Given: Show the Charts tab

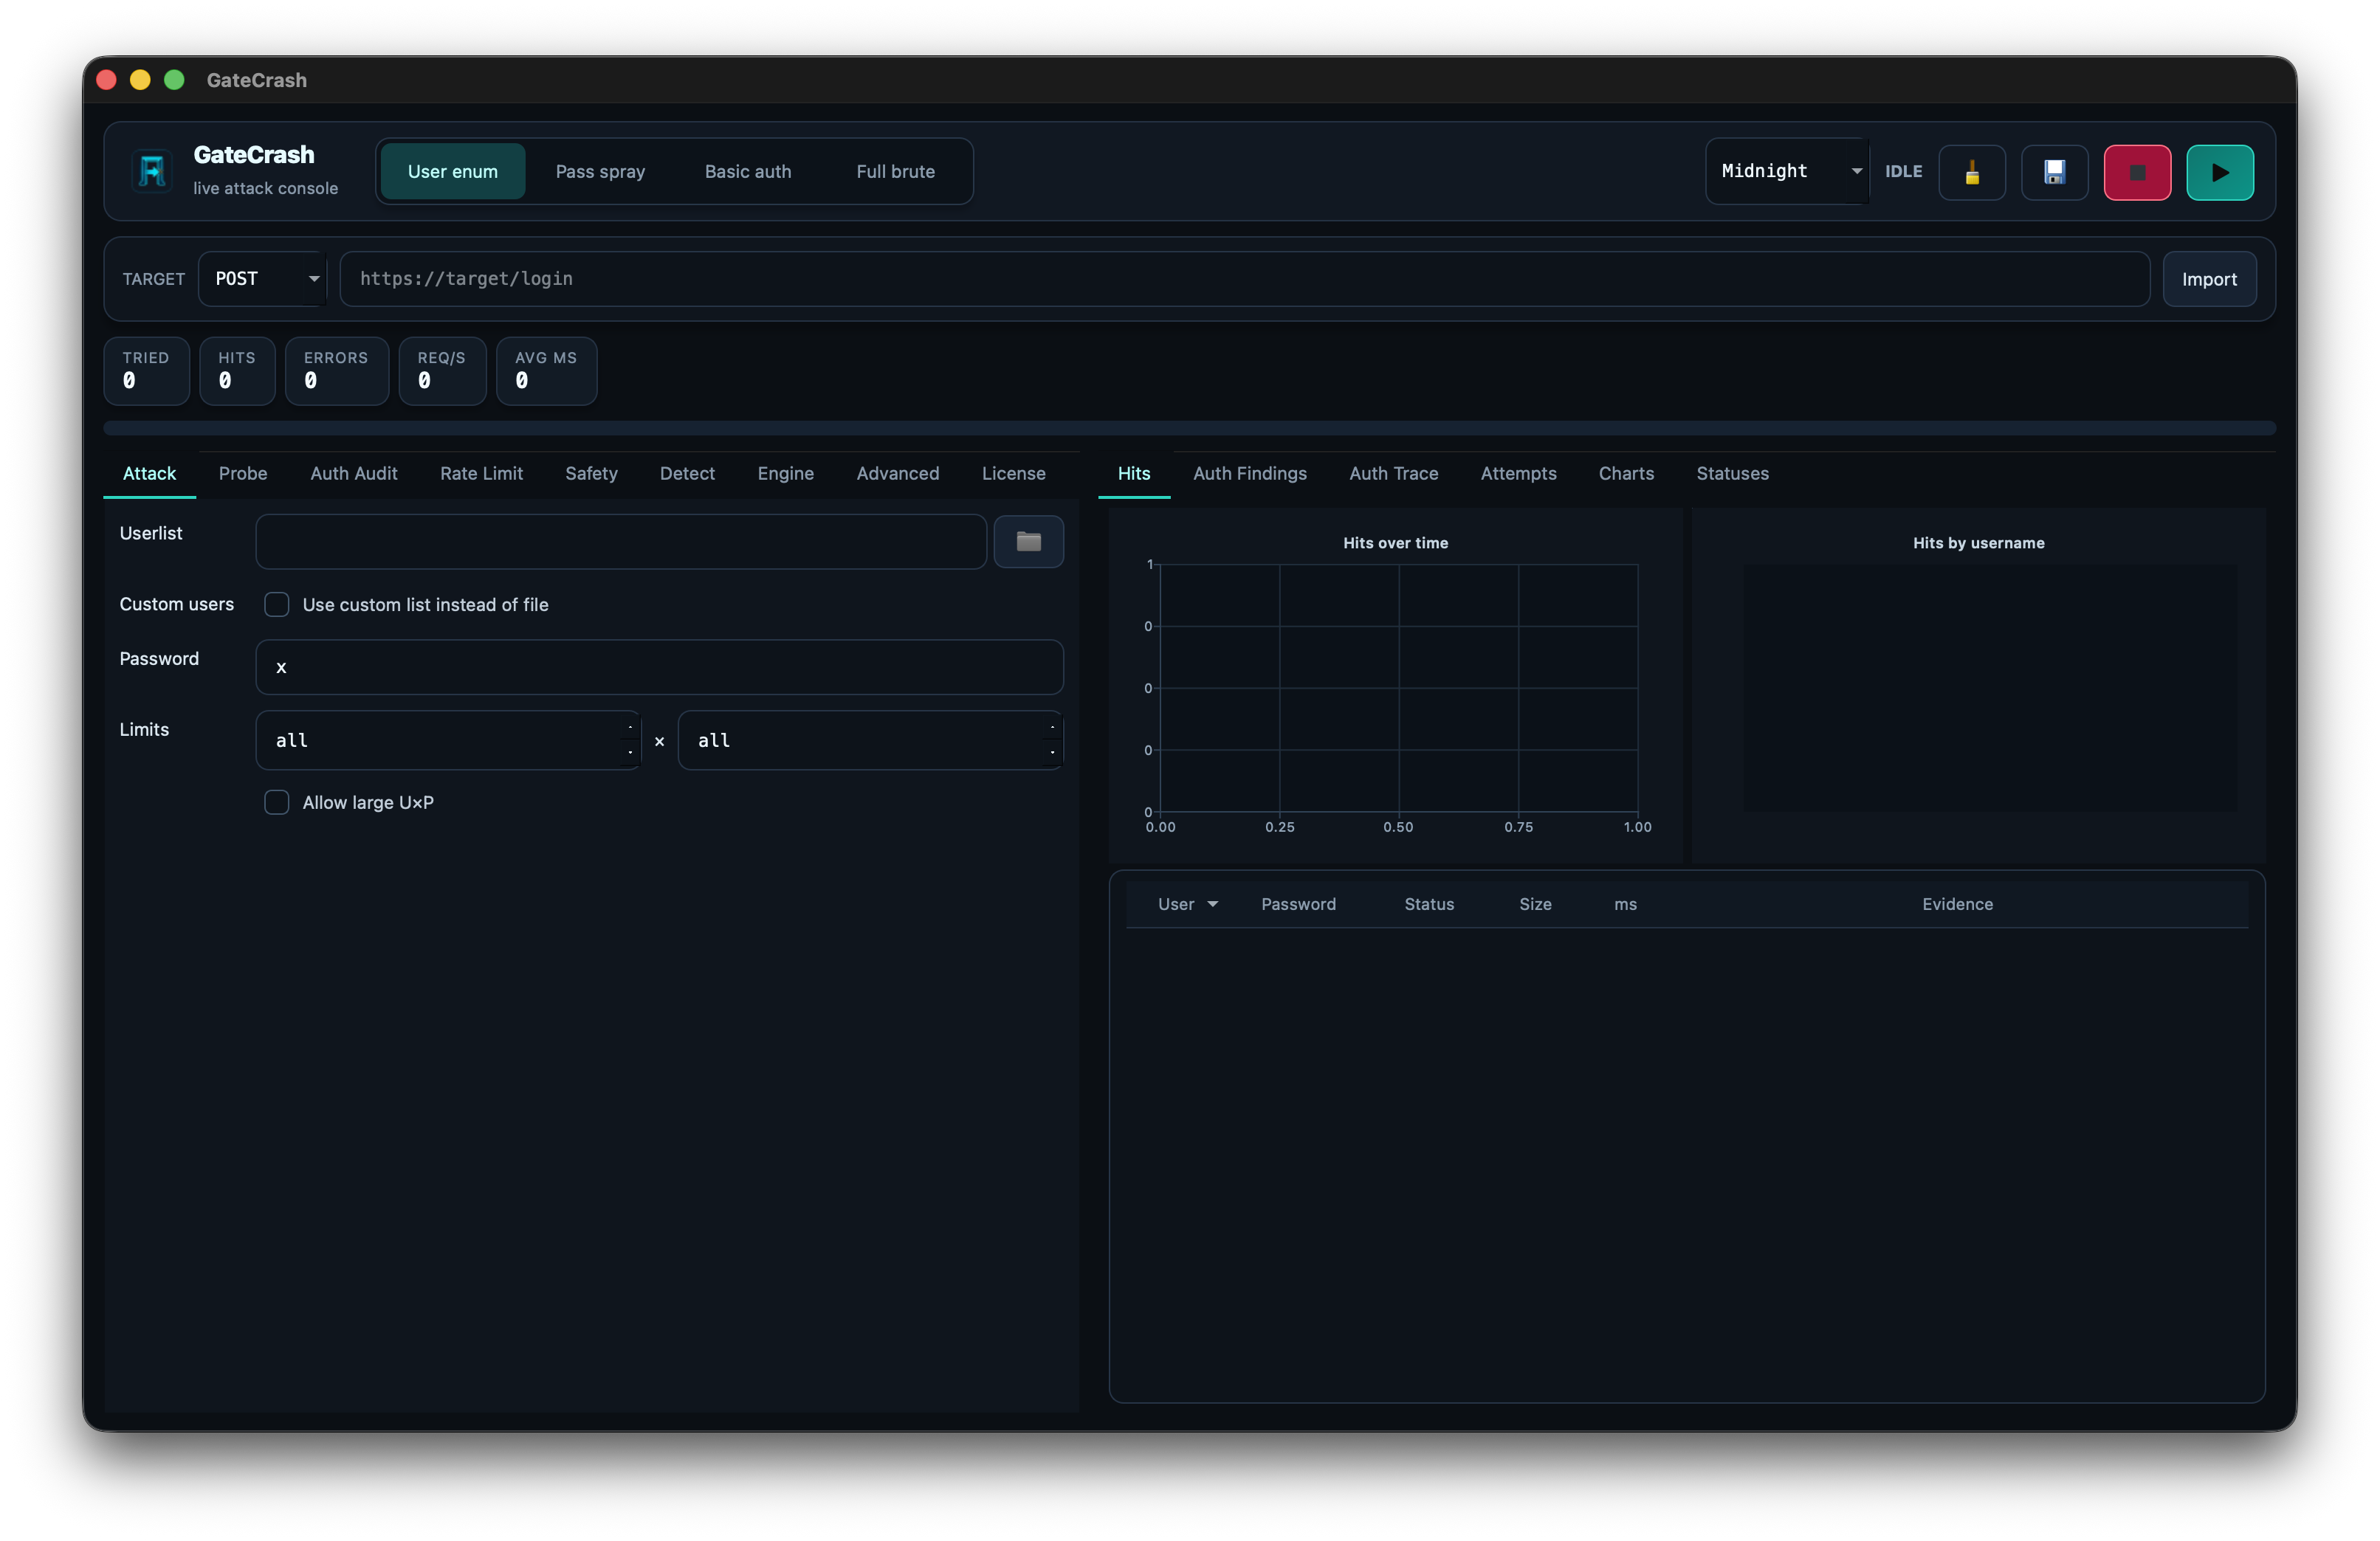Looking at the screenshot, I should click(x=1626, y=474).
